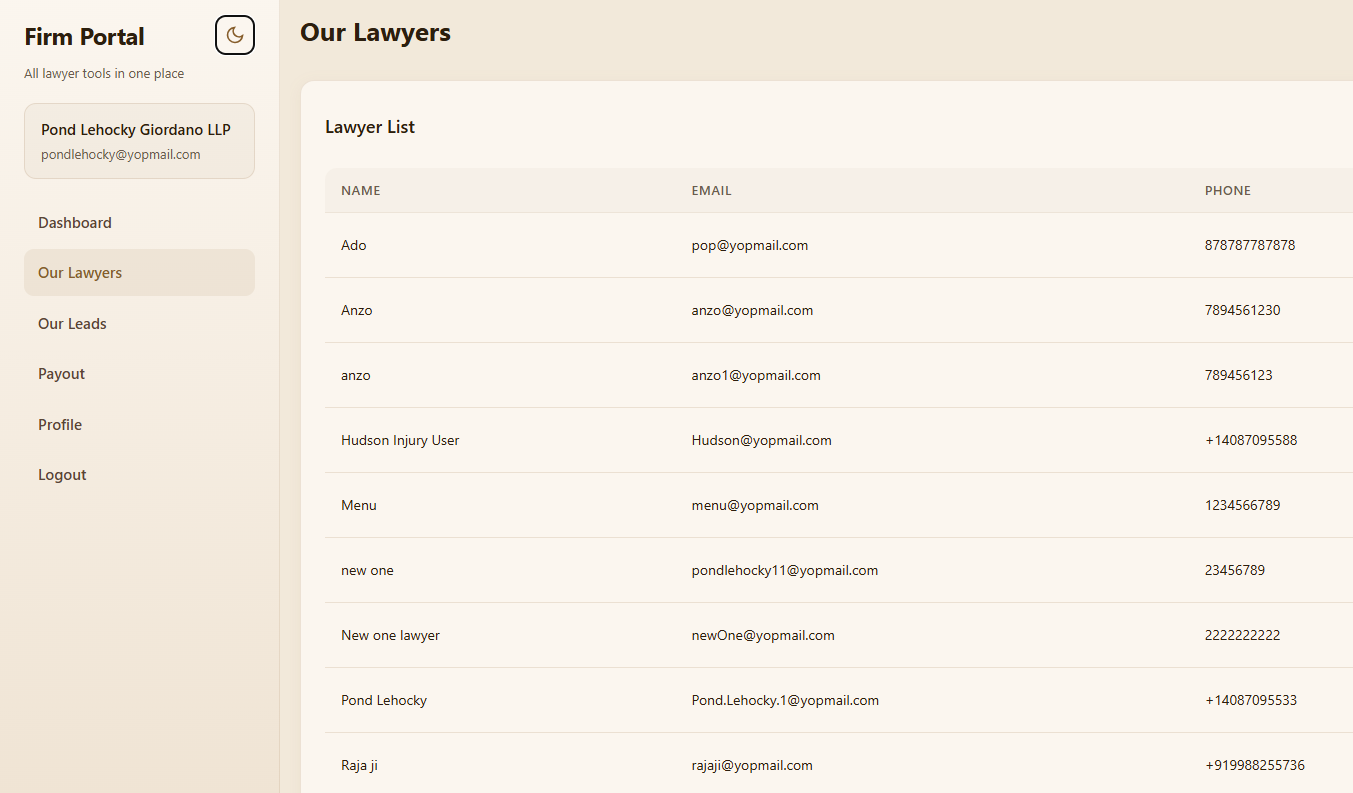
Task: Go to Our Leads section
Action: click(72, 323)
